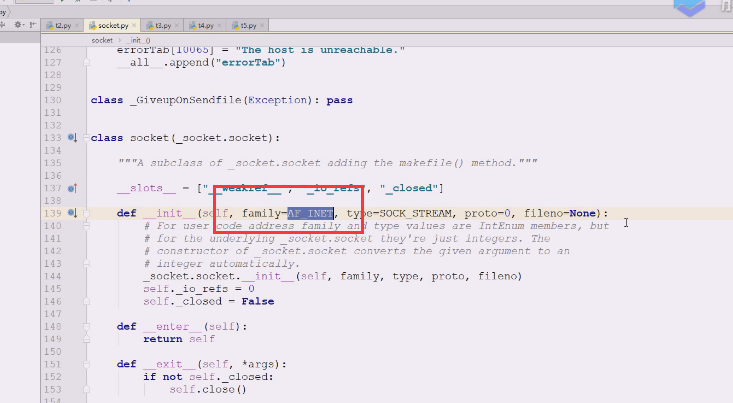Switch to the t4.py tab
The image size is (733, 403).
point(205,25)
